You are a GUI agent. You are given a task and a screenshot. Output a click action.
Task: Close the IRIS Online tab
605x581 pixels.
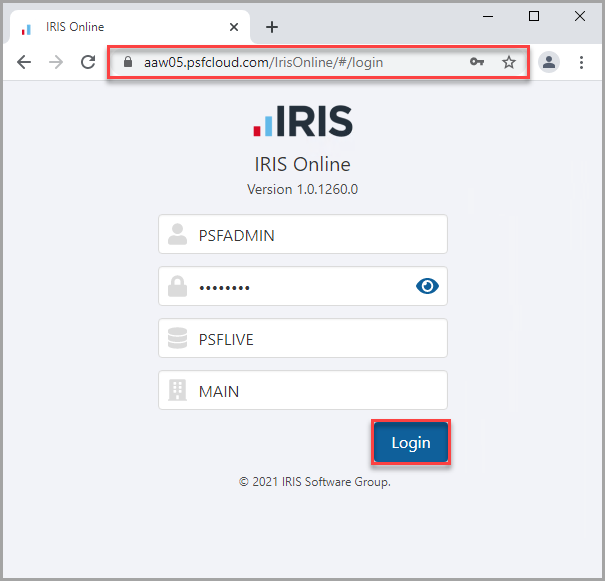[x=234, y=27]
